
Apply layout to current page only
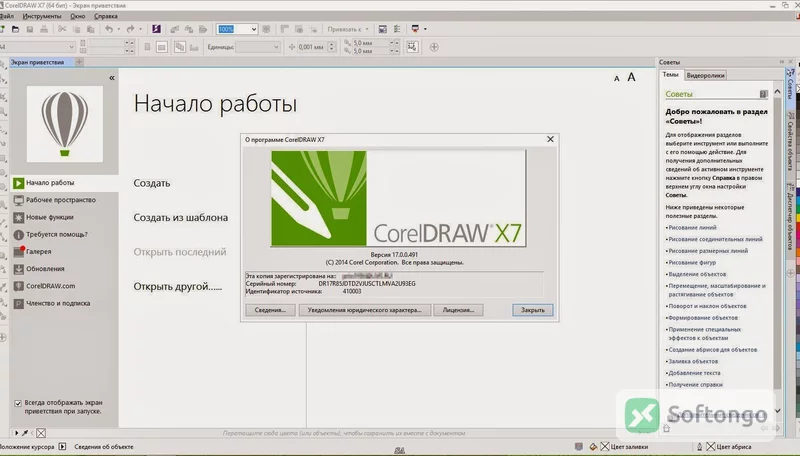pos(194,47)
